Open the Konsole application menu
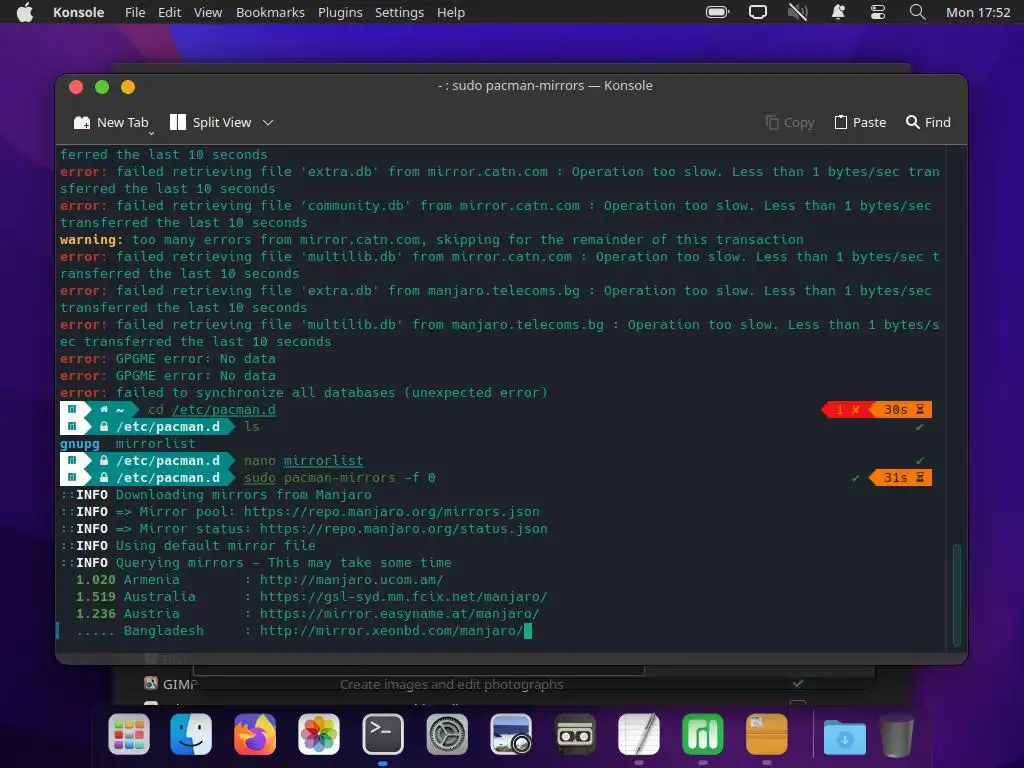The width and height of the screenshot is (1024, 768). [78, 12]
